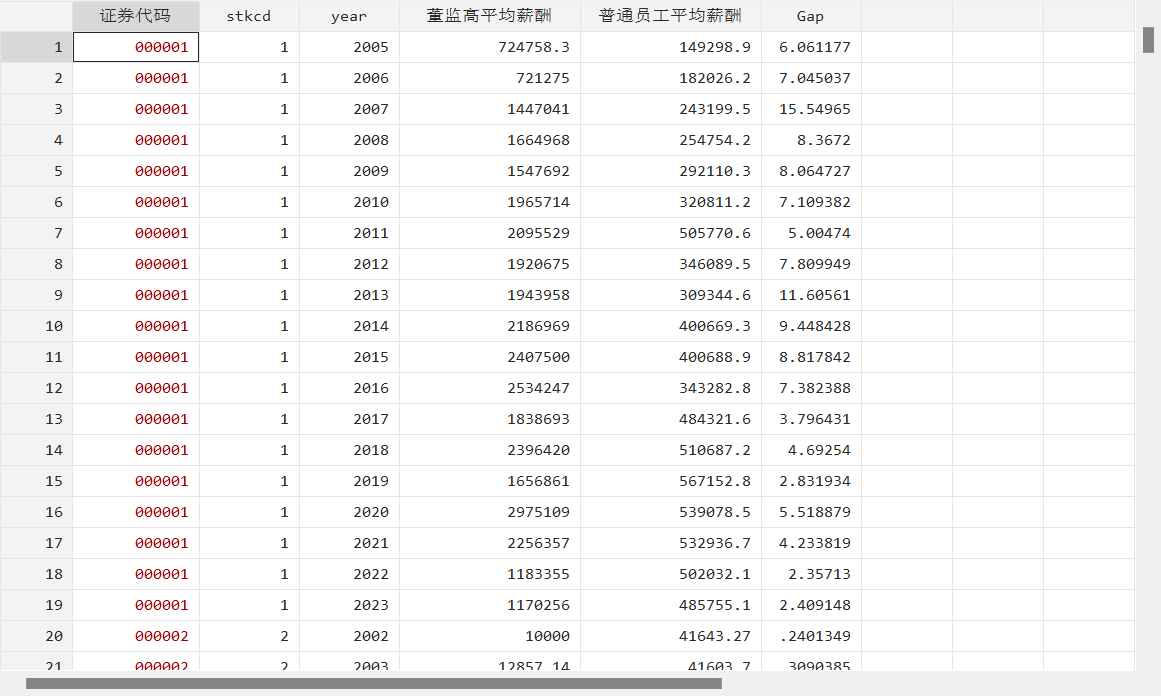1161x696 pixels.
Task: Click year cell 2019
Action: 349,481
